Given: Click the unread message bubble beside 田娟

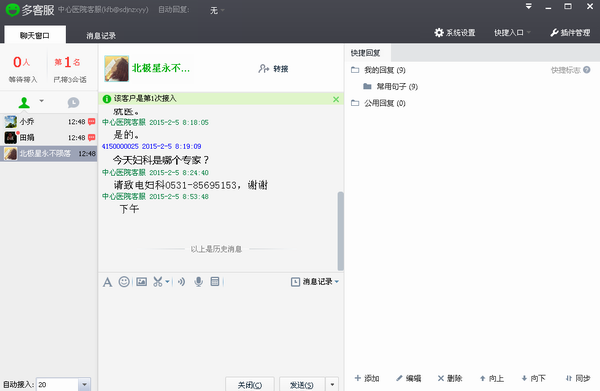Looking at the screenshot, I should pyautogui.click(x=92, y=137).
